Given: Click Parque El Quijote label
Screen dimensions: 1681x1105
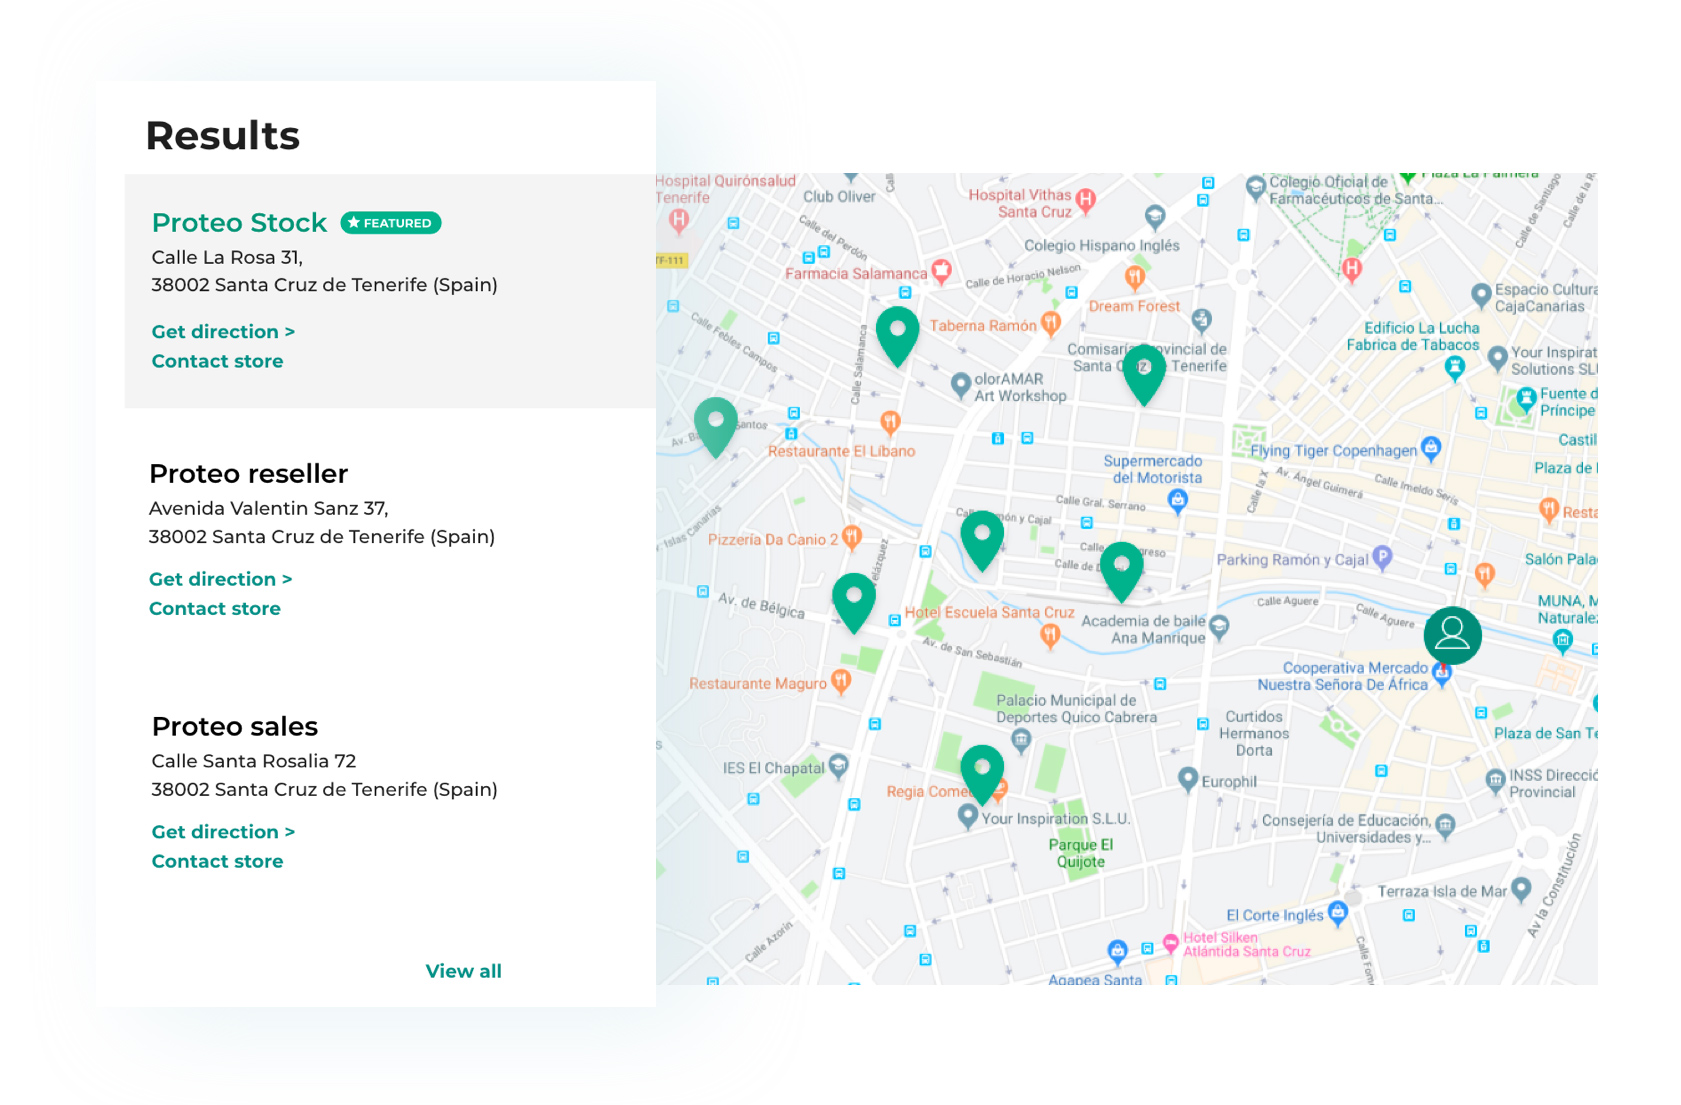Looking at the screenshot, I should click(x=1080, y=853).
